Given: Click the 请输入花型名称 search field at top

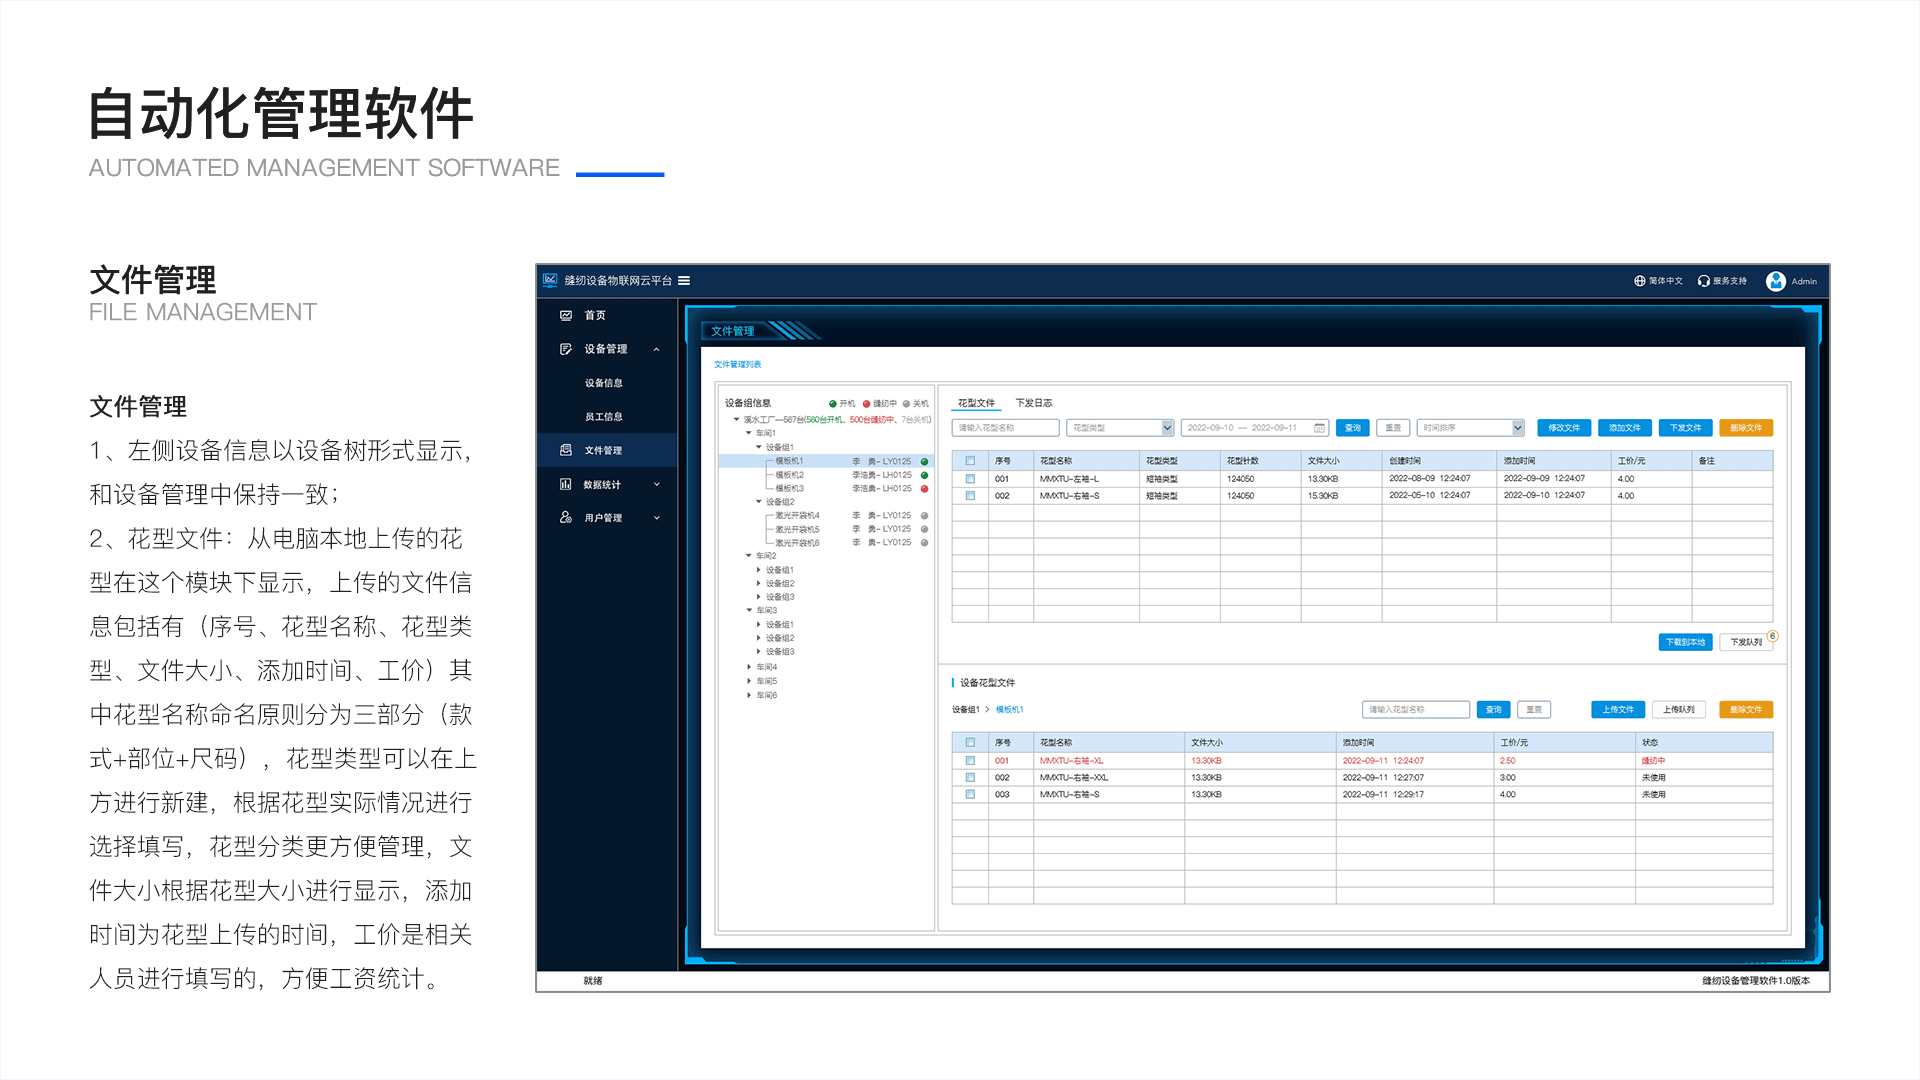Looking at the screenshot, I should pos(1005,428).
